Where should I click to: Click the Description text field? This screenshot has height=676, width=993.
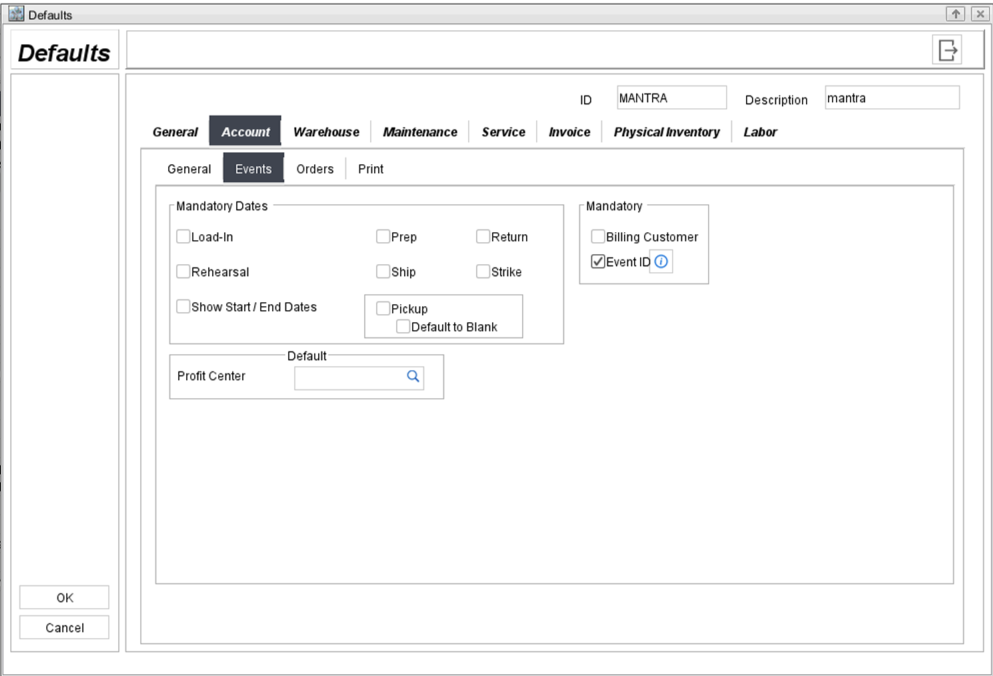pyautogui.click(x=891, y=98)
